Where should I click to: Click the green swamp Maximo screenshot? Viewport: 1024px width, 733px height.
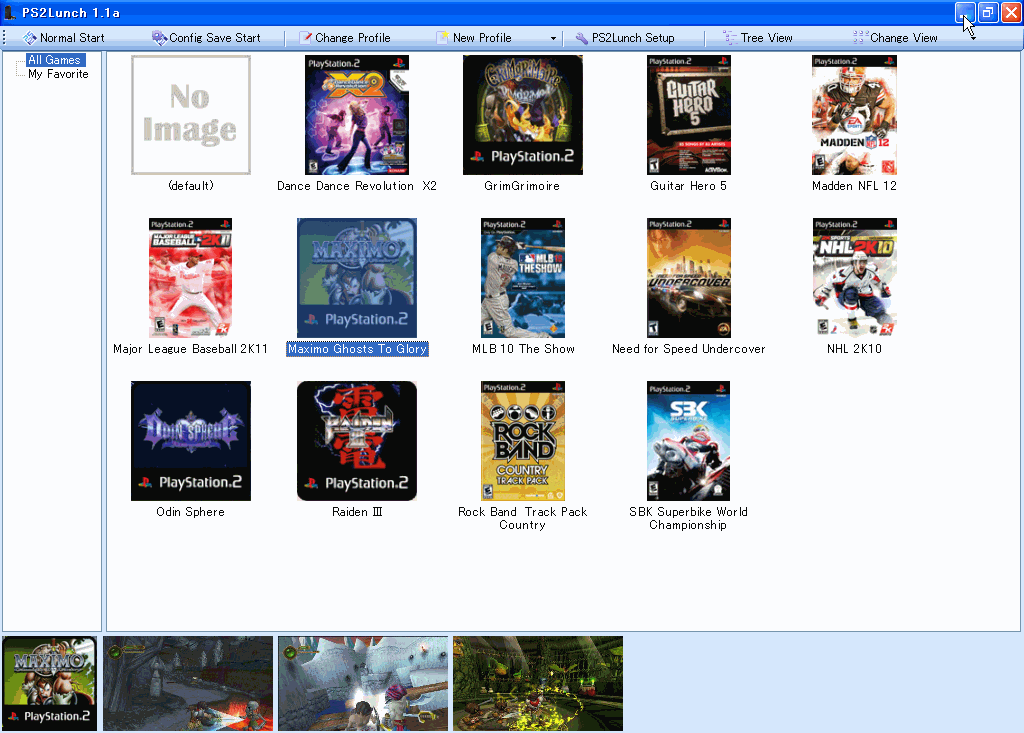pos(538,683)
